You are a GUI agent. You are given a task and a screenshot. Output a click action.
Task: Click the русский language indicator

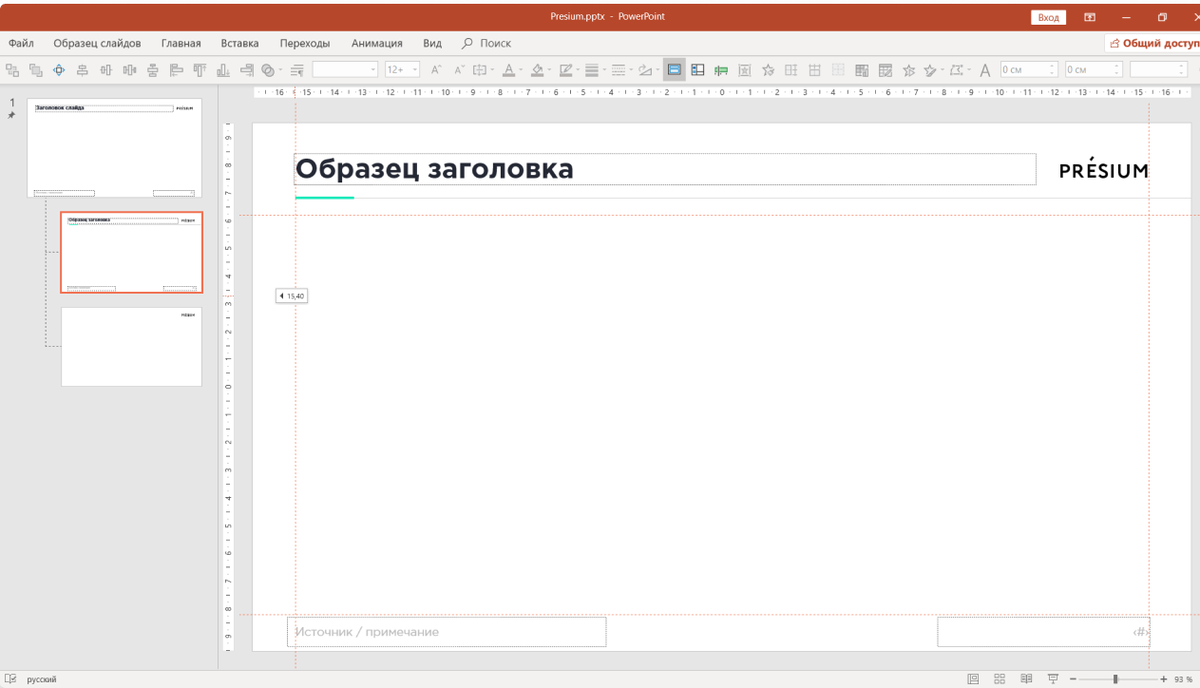coord(41,679)
